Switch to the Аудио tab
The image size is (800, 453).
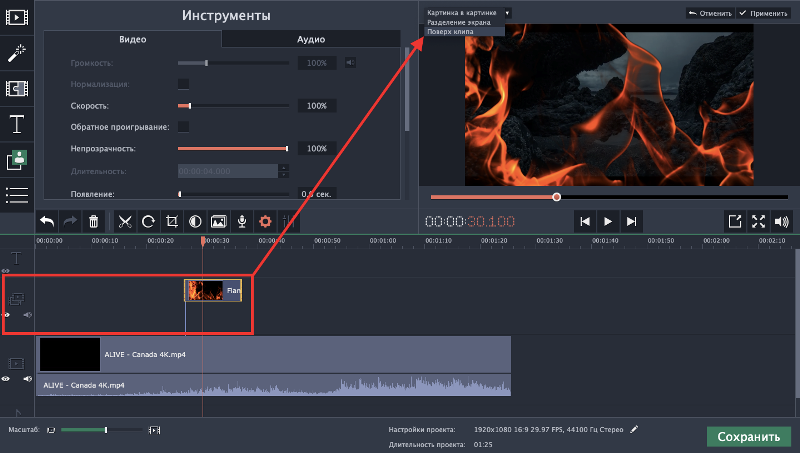tap(311, 39)
